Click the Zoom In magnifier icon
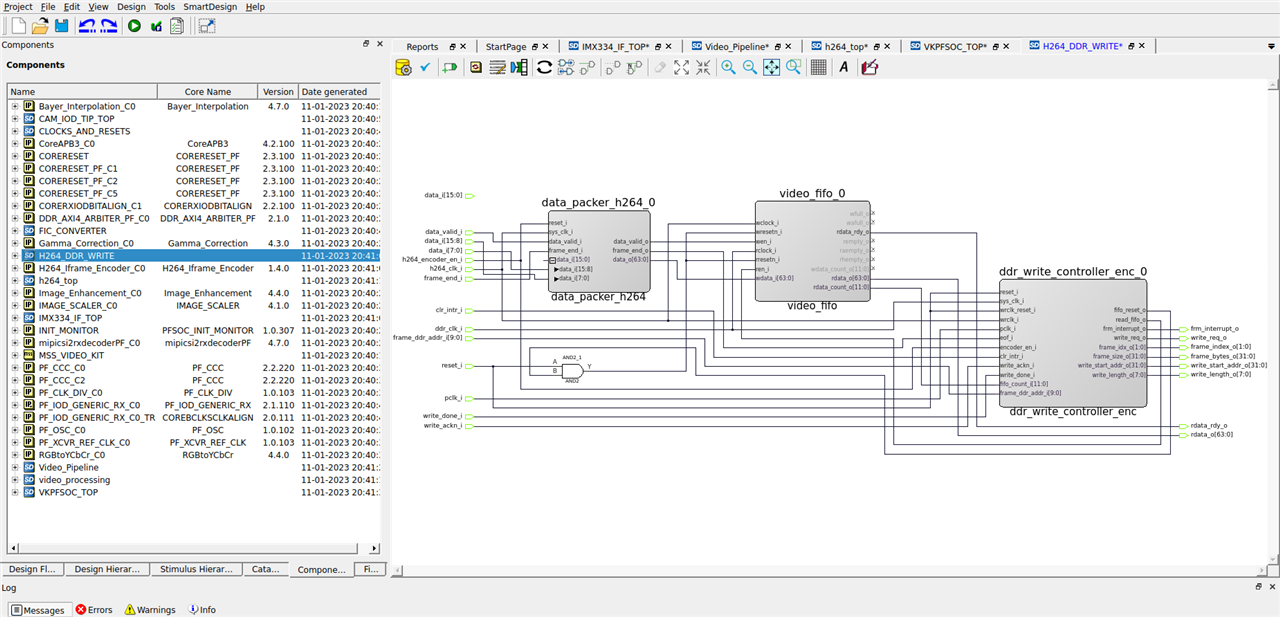The image size is (1280, 617). pos(728,67)
